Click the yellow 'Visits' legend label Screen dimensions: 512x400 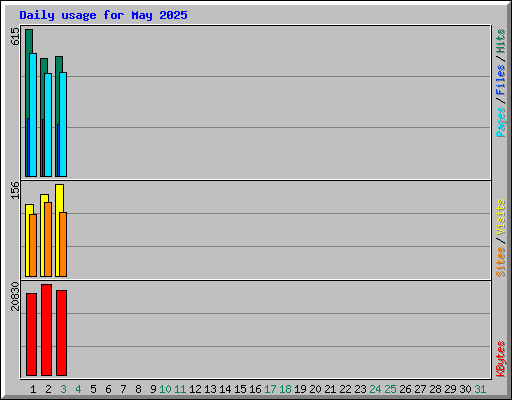pyautogui.click(x=501, y=217)
